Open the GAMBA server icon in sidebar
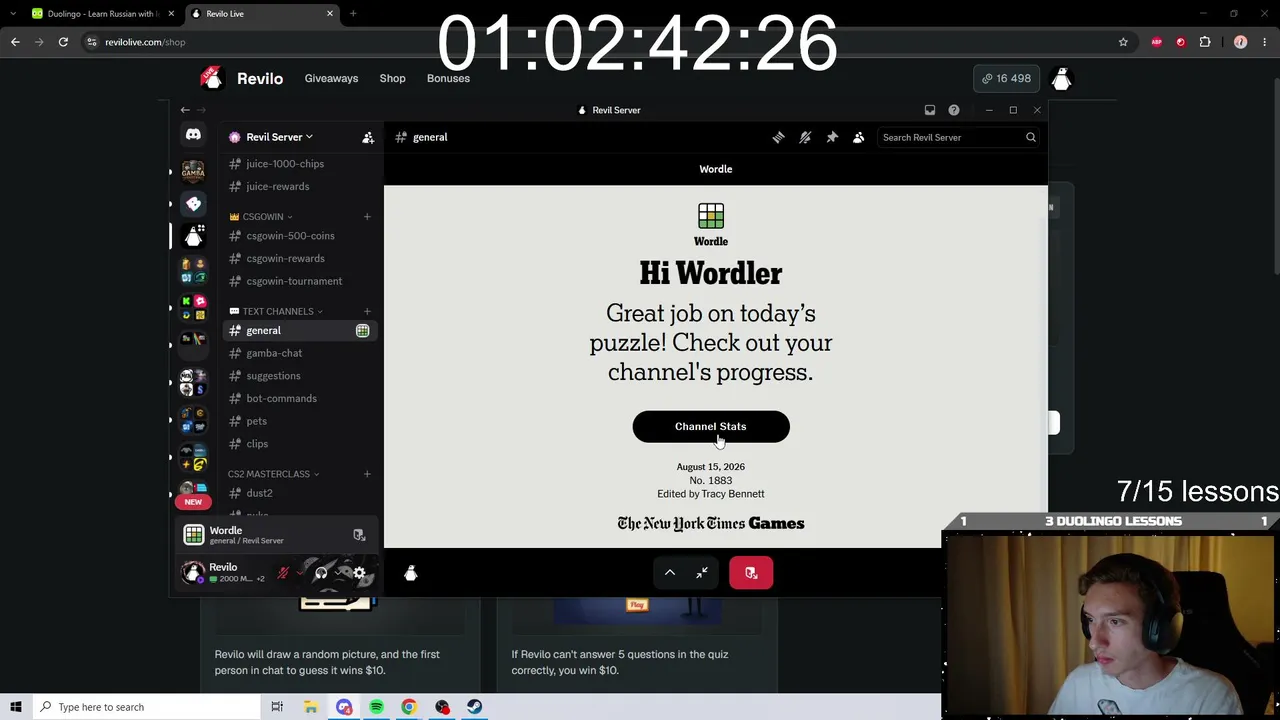 (x=193, y=171)
